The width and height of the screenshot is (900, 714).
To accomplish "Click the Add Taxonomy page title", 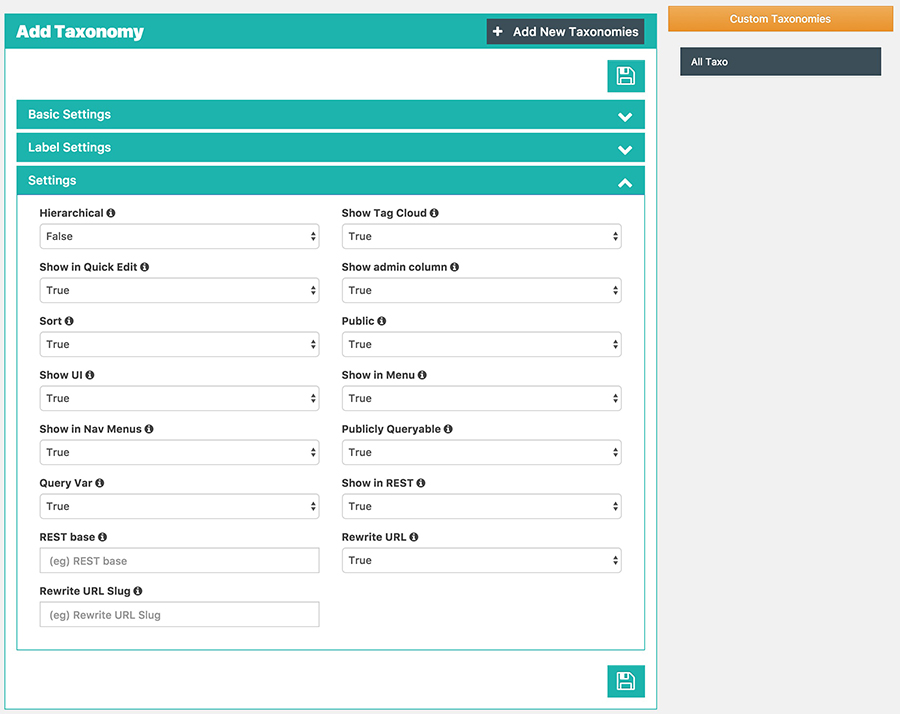I will pos(80,32).
